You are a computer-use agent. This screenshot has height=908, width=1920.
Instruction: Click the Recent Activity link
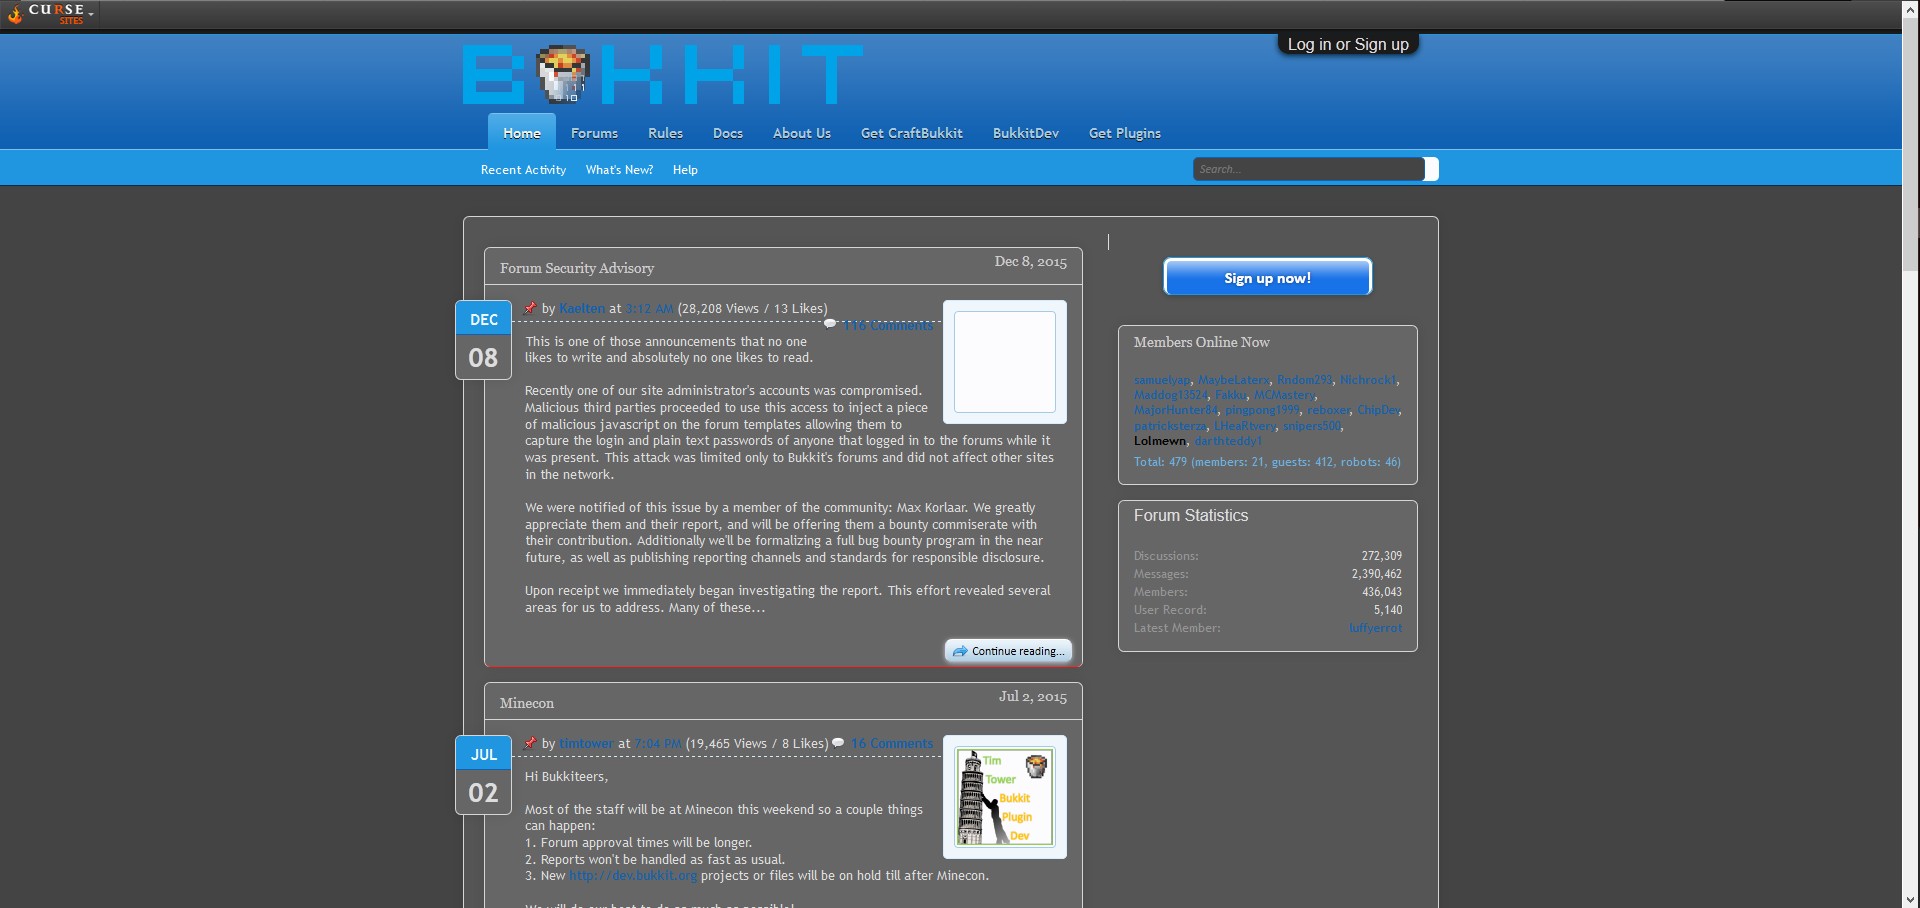522,169
